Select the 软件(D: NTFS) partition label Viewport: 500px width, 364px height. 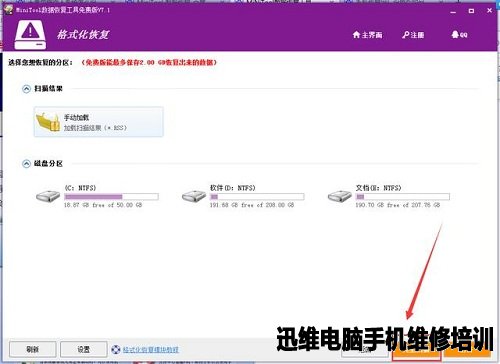[233, 188]
